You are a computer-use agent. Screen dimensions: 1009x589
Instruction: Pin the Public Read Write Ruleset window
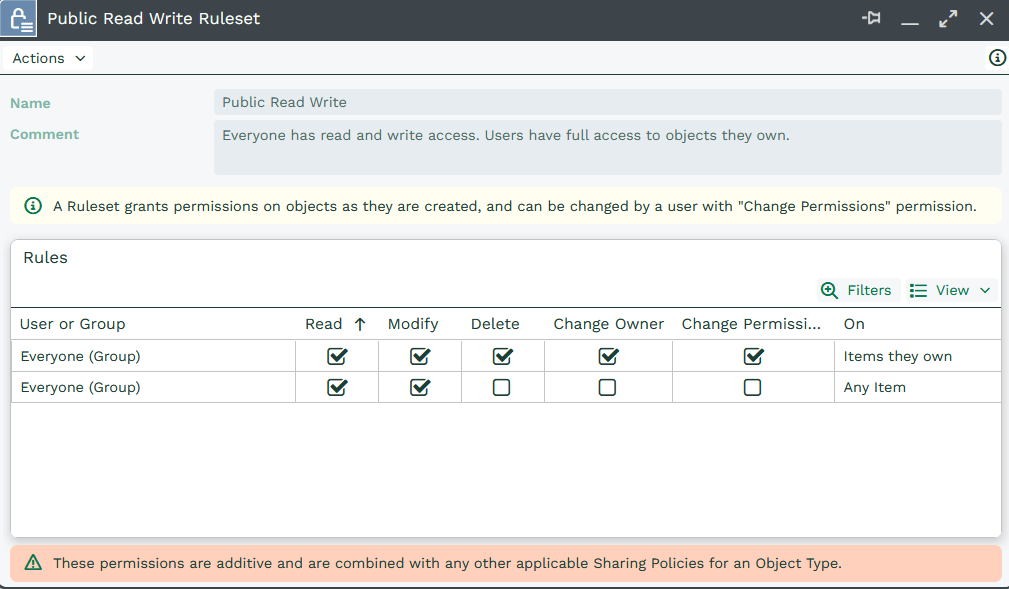[x=871, y=19]
